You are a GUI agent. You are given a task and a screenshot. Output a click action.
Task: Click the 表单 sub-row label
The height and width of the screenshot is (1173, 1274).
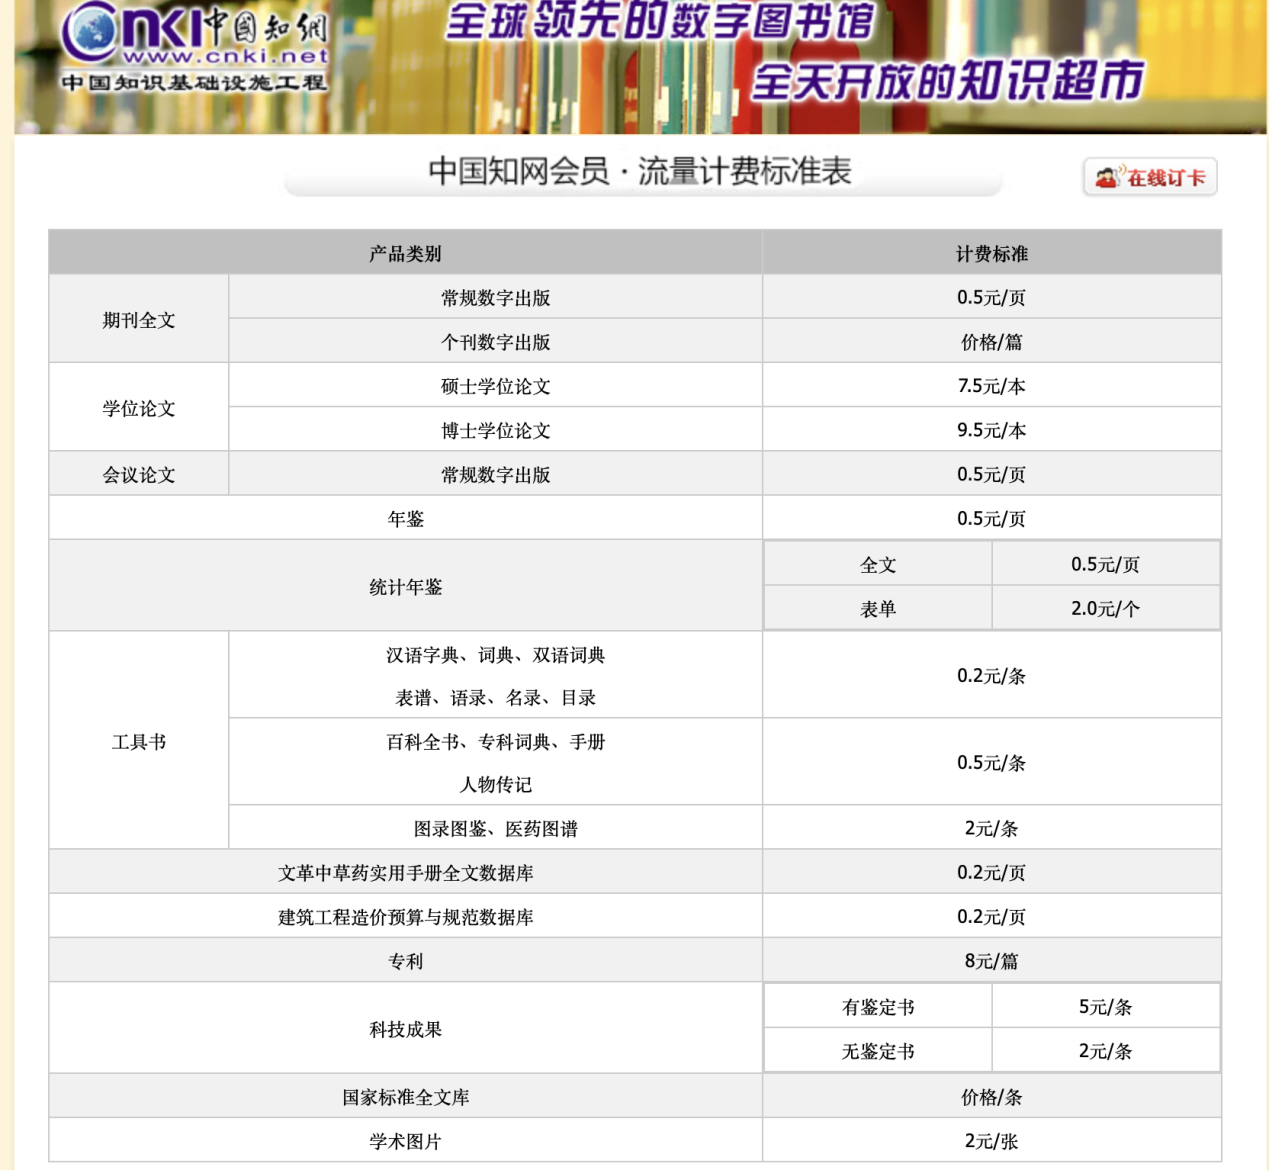point(878,609)
